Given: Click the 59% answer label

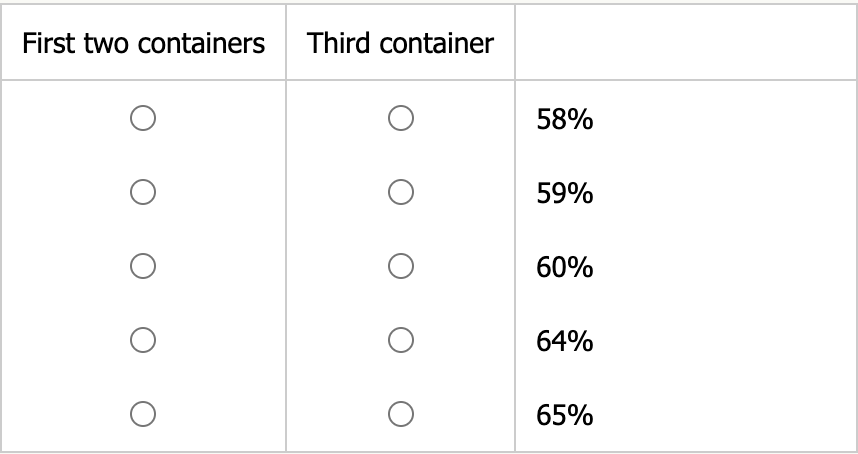Looking at the screenshot, I should 565,193.
